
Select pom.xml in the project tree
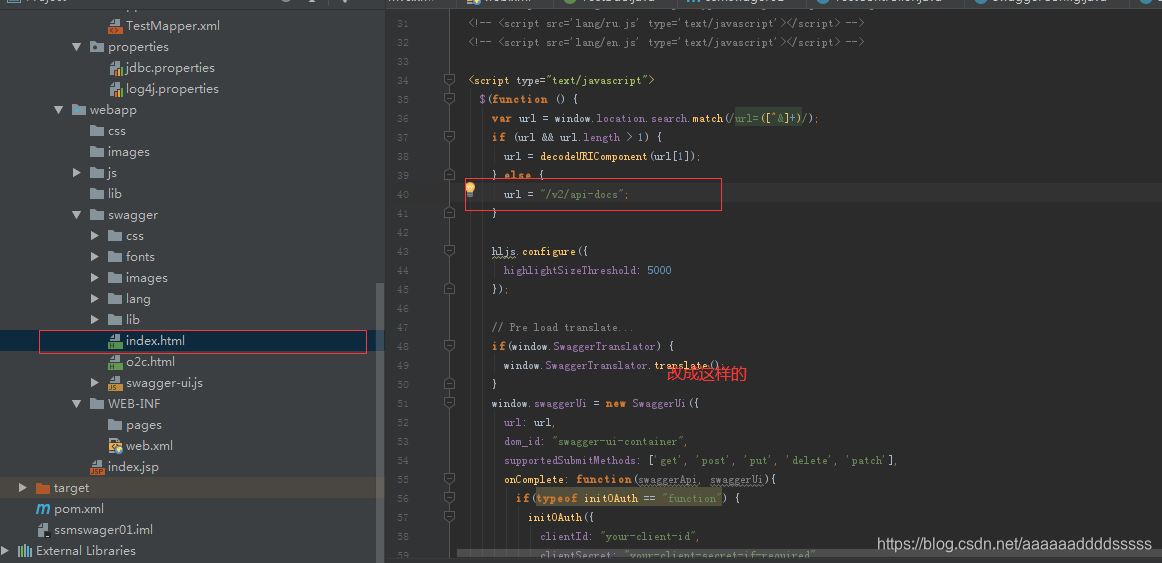pos(79,509)
